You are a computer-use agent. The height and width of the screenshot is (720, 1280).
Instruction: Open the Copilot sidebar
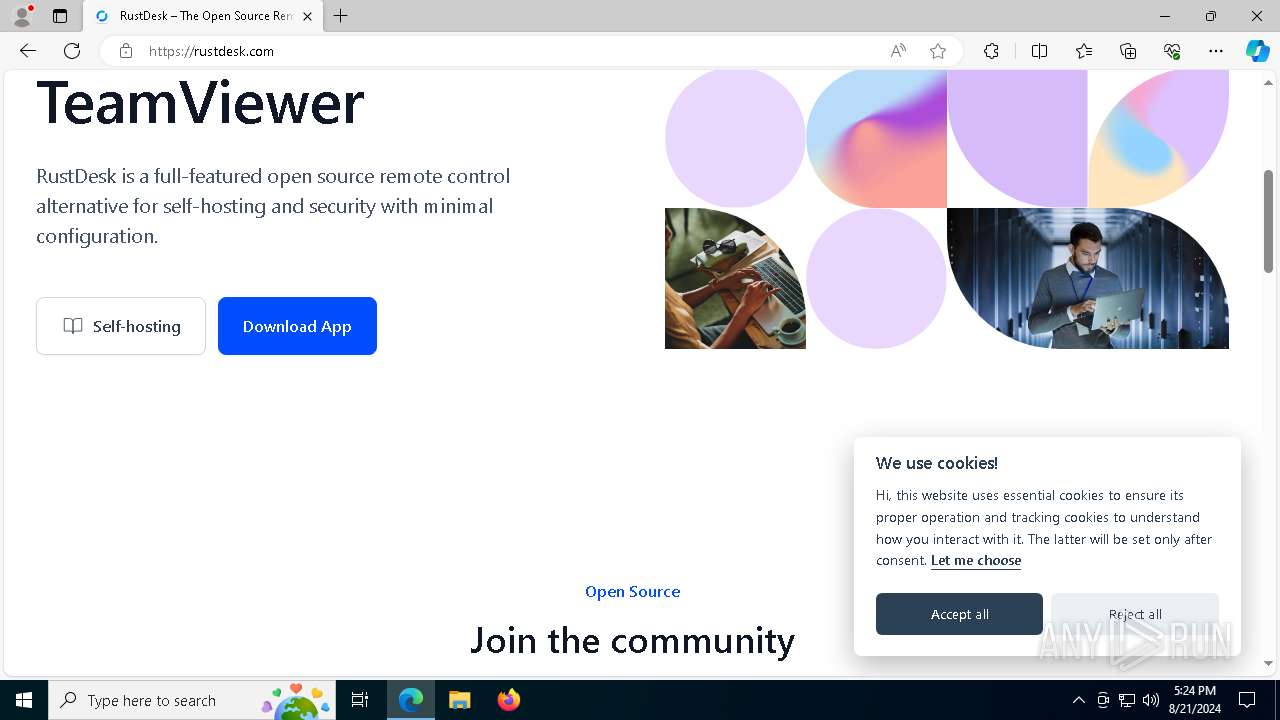click(1258, 51)
